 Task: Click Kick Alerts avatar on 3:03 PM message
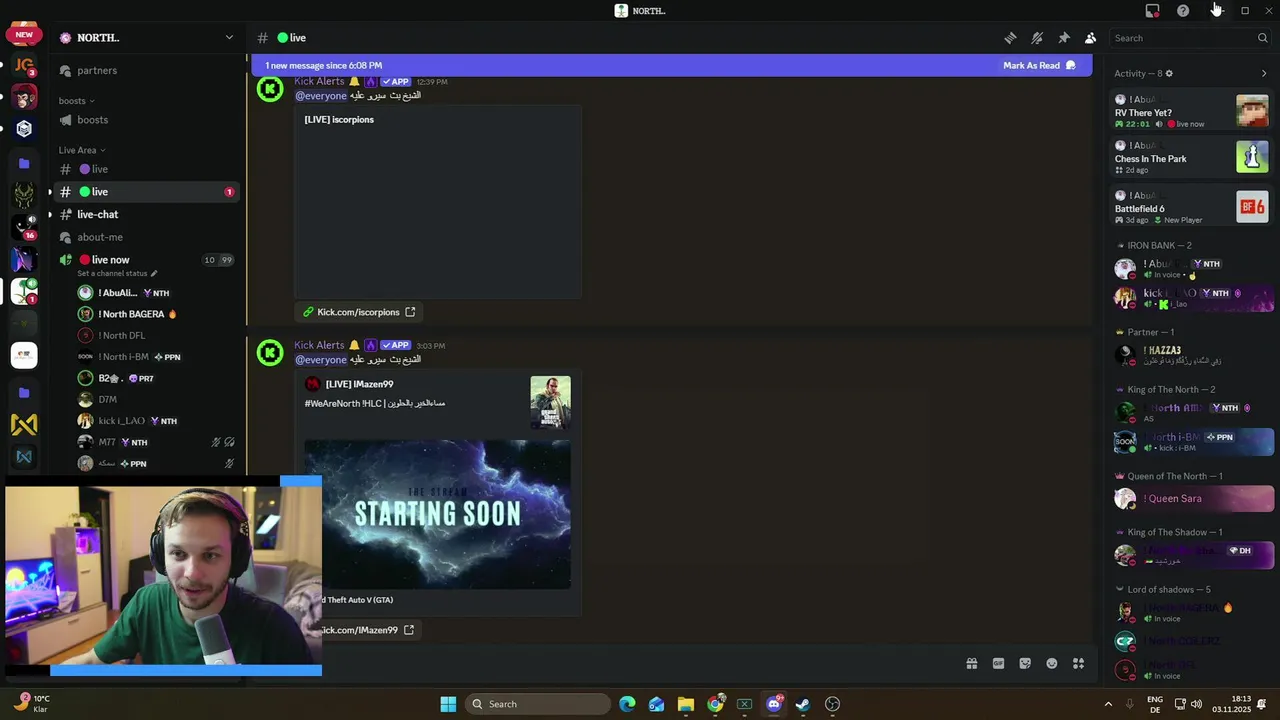coord(270,353)
